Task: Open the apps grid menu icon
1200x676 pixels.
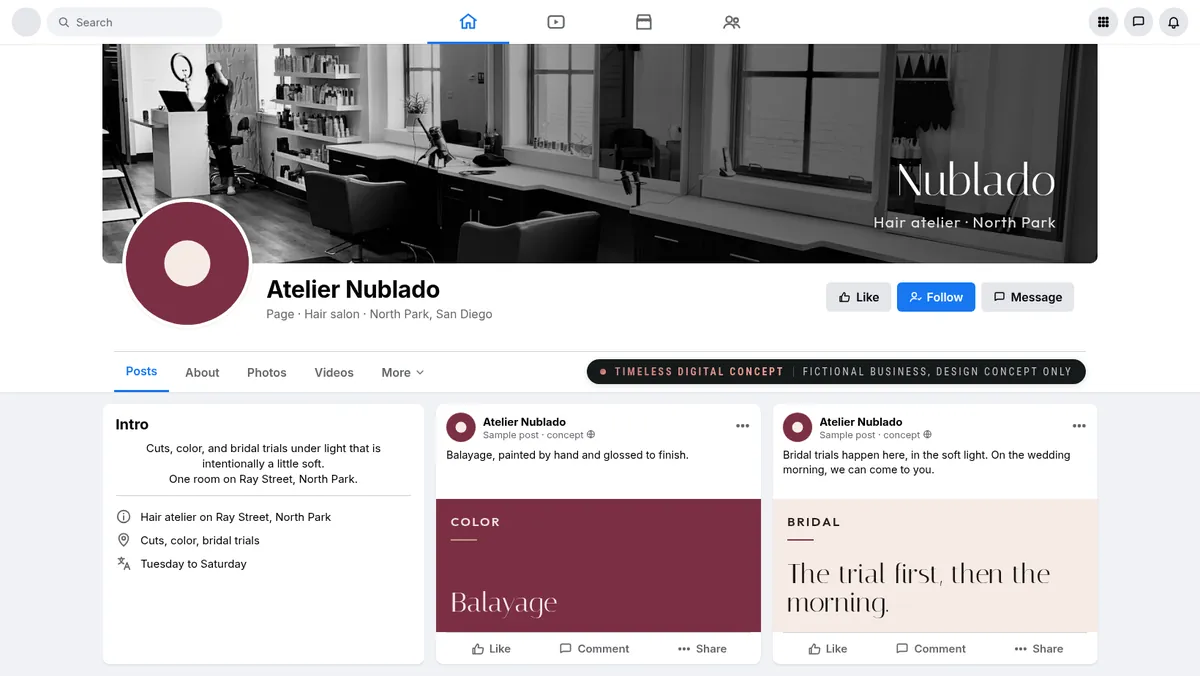Action: point(1103,22)
